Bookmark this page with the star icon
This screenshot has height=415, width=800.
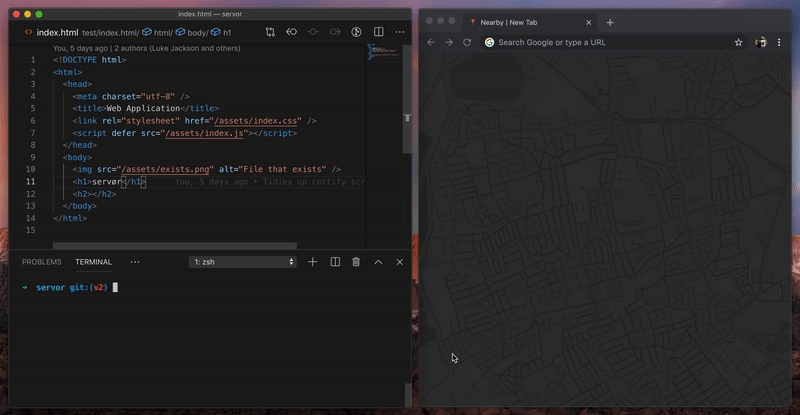tap(739, 42)
